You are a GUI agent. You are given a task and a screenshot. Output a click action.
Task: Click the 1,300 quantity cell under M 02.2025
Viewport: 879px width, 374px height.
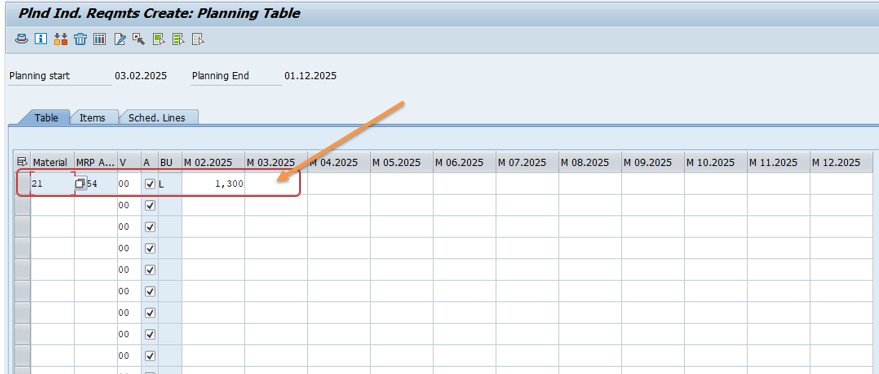[x=213, y=183]
